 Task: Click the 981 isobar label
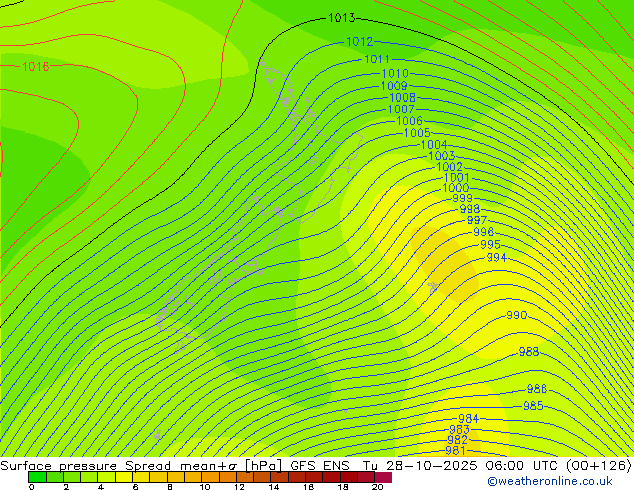pos(455,450)
